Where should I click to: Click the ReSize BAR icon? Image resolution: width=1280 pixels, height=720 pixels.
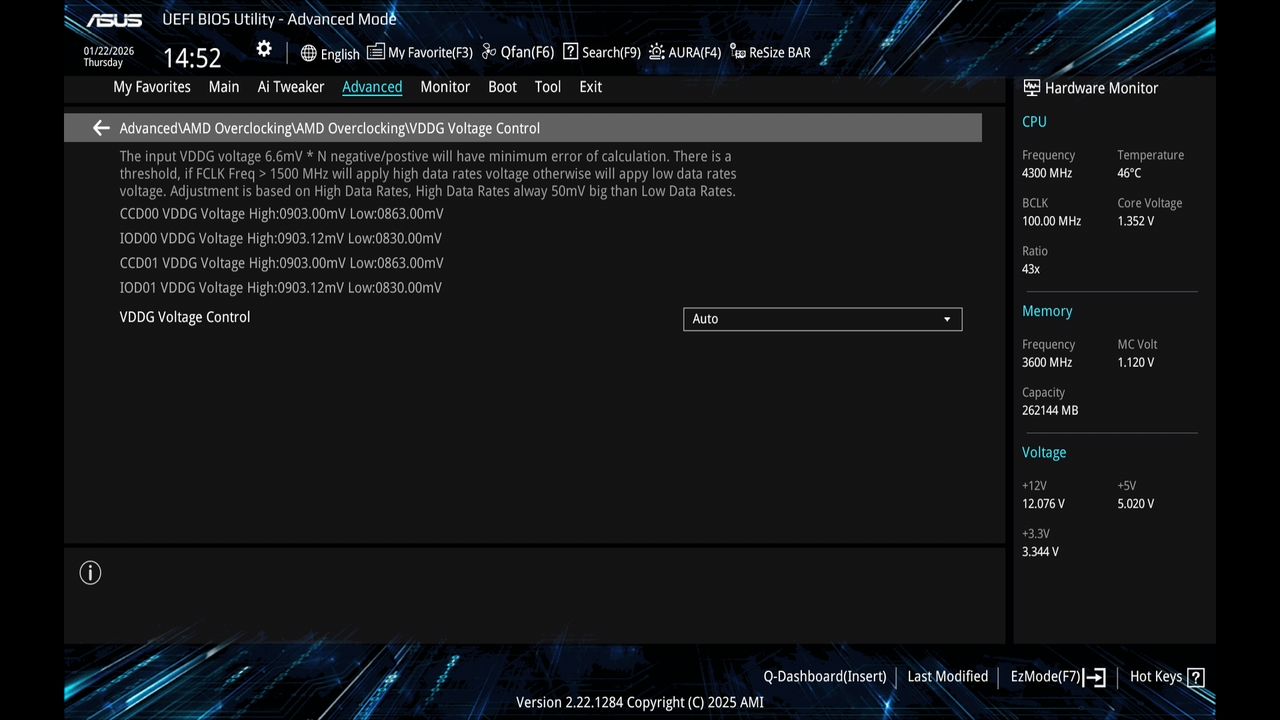click(x=770, y=52)
